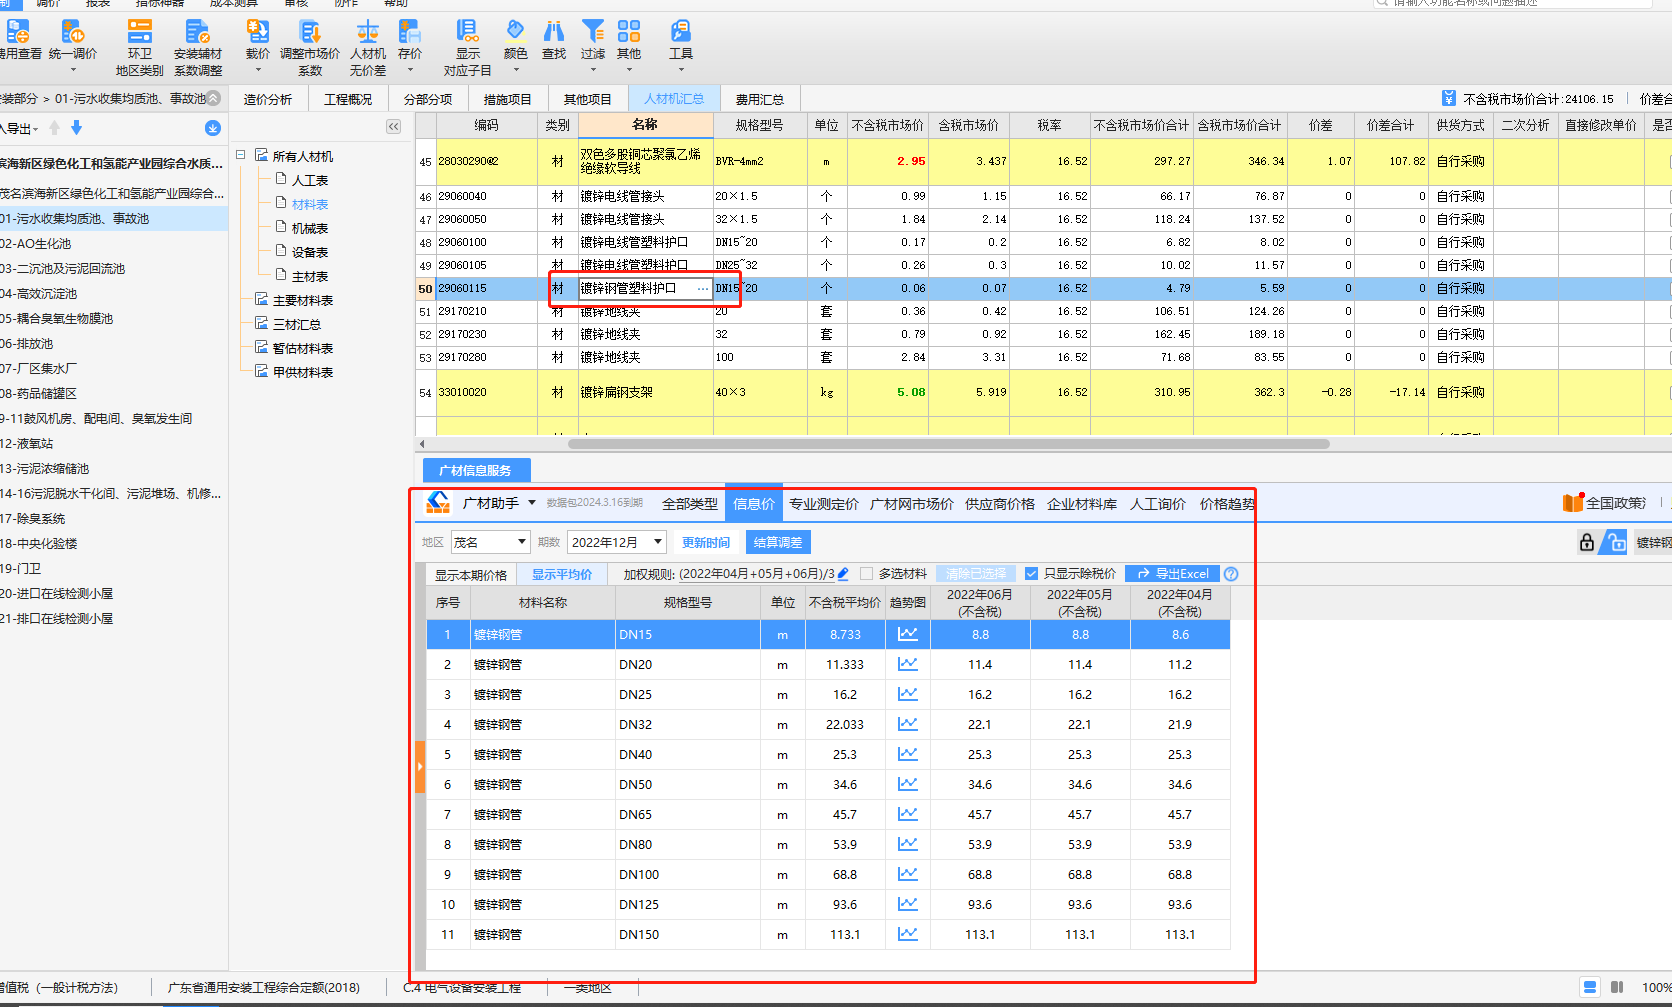The image size is (1672, 1007).
Task: Select 暂估材料表 in the tree
Action: [303, 348]
